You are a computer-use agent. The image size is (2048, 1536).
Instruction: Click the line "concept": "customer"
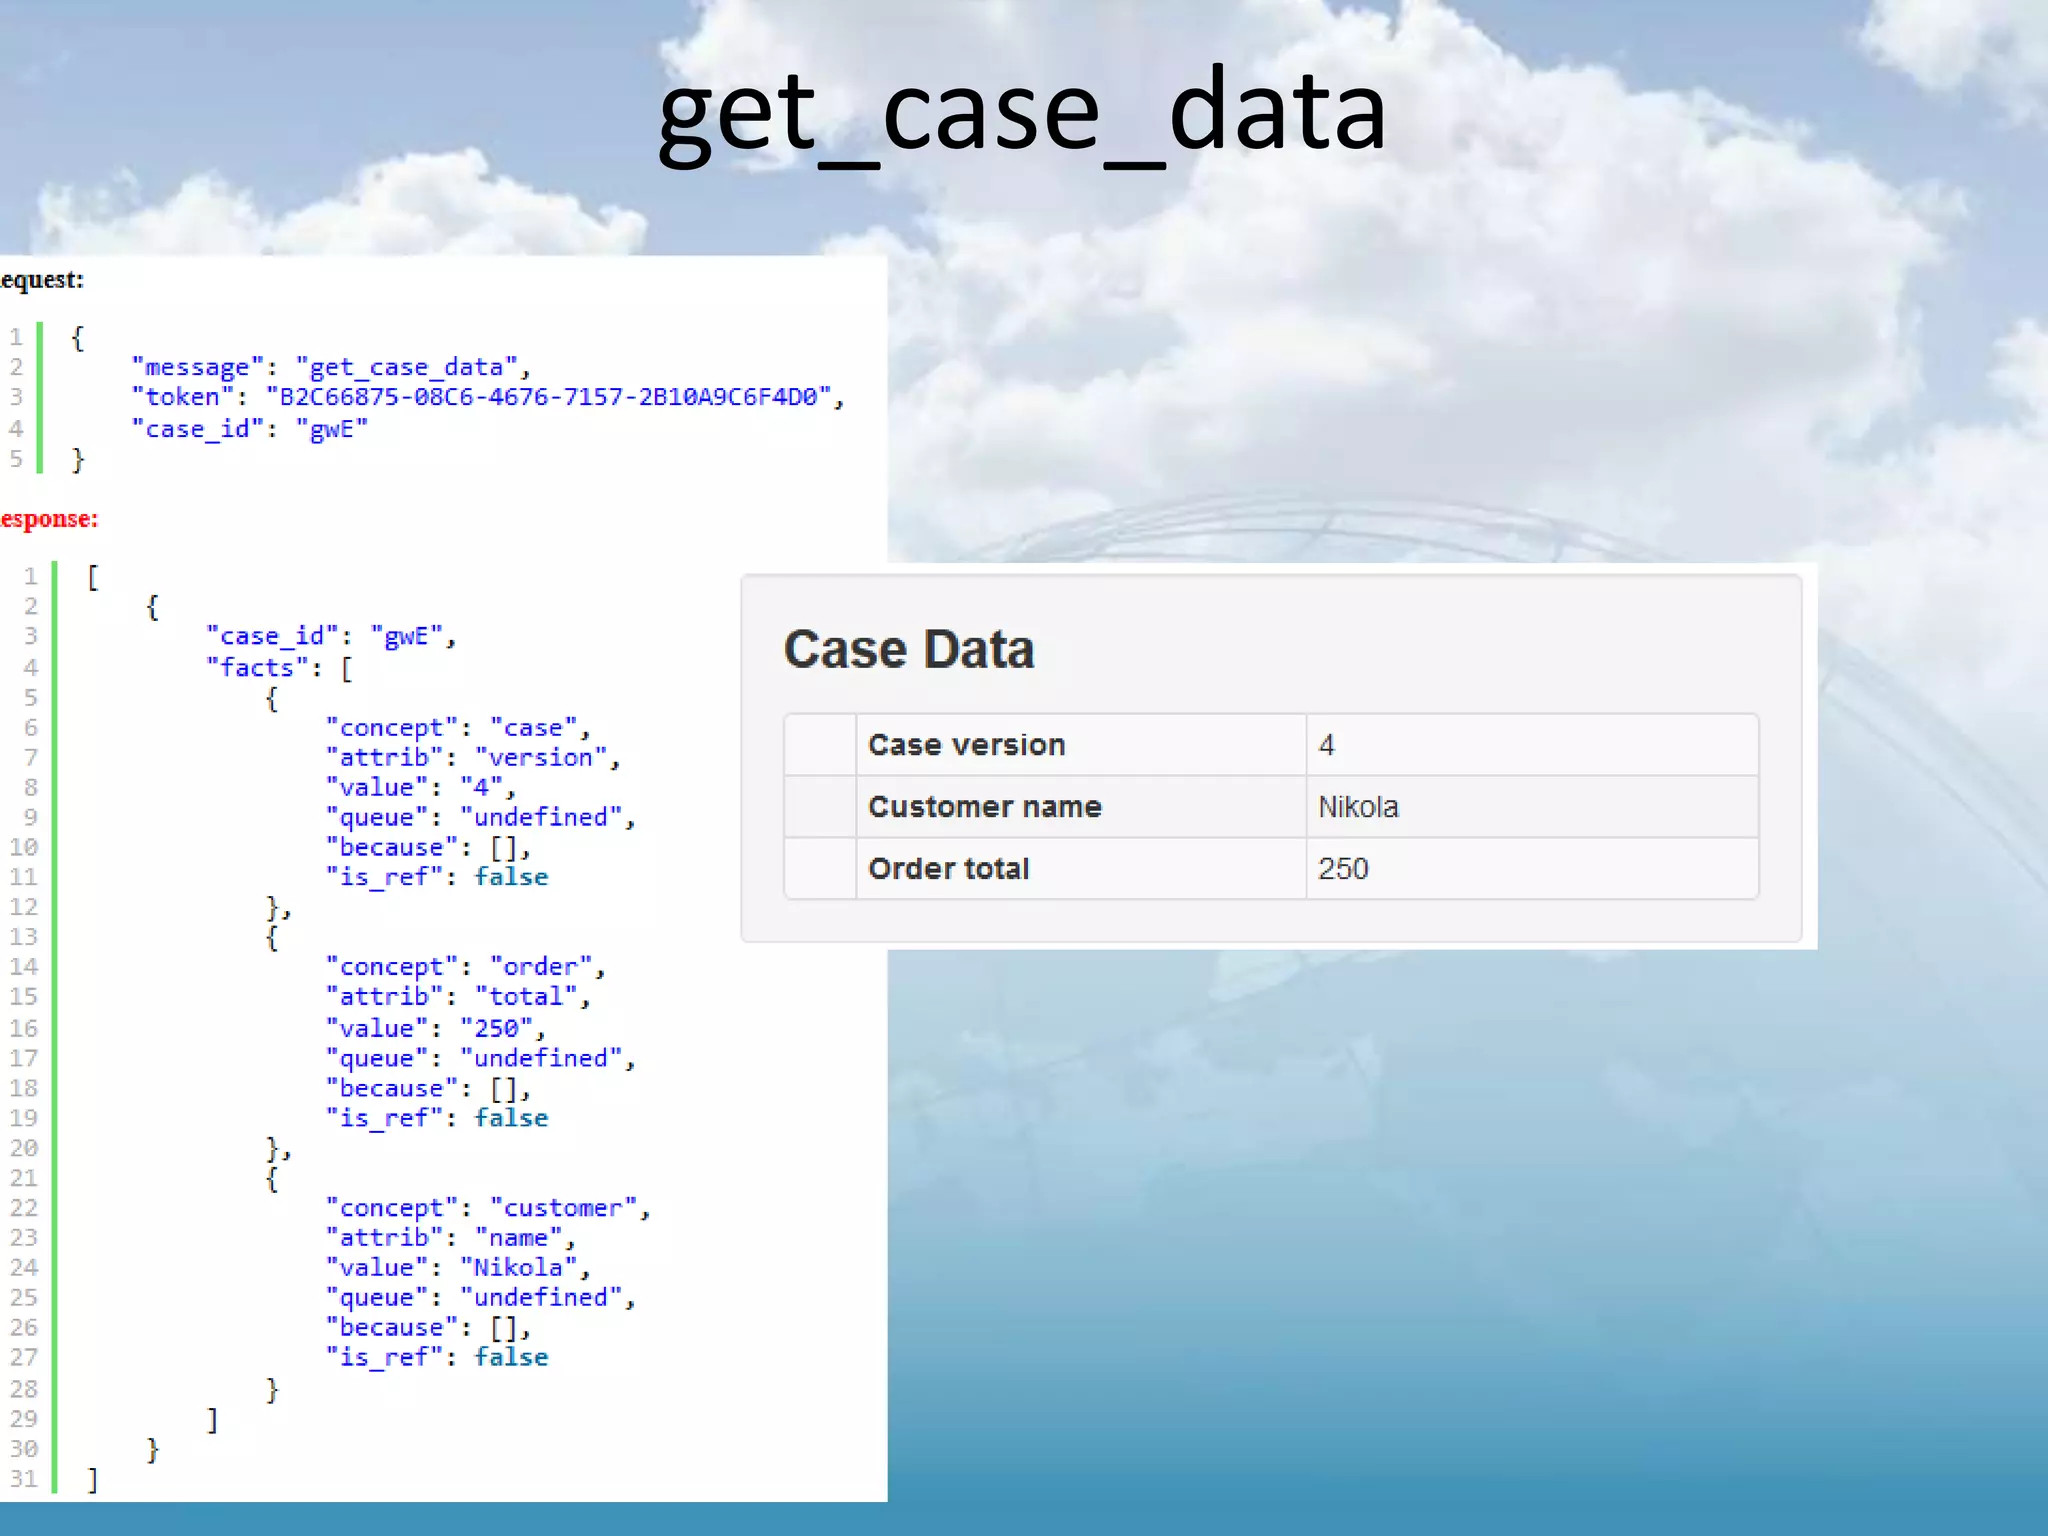(x=488, y=1208)
